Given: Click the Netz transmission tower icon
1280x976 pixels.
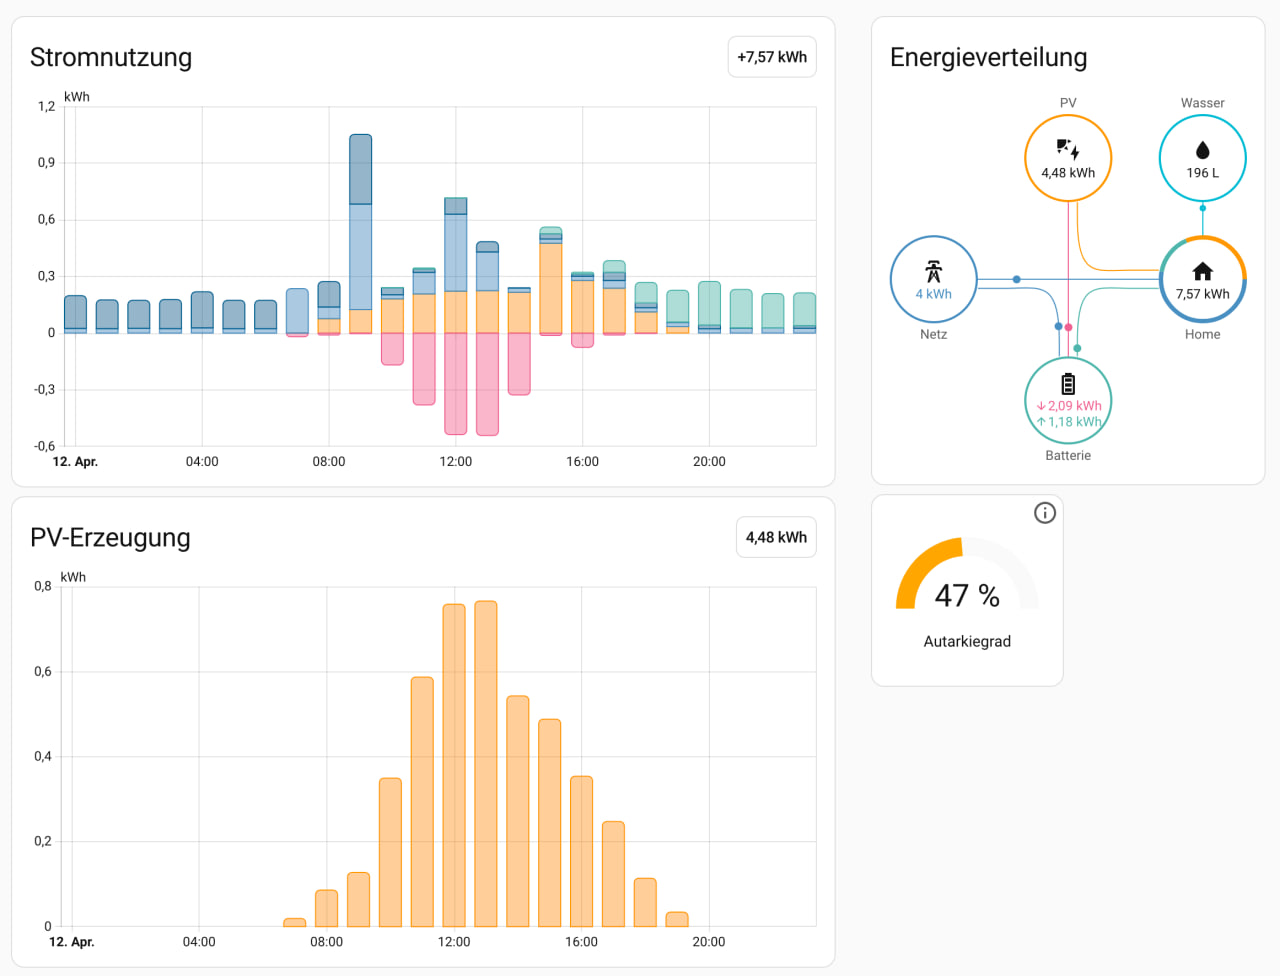Looking at the screenshot, I should point(933,271).
